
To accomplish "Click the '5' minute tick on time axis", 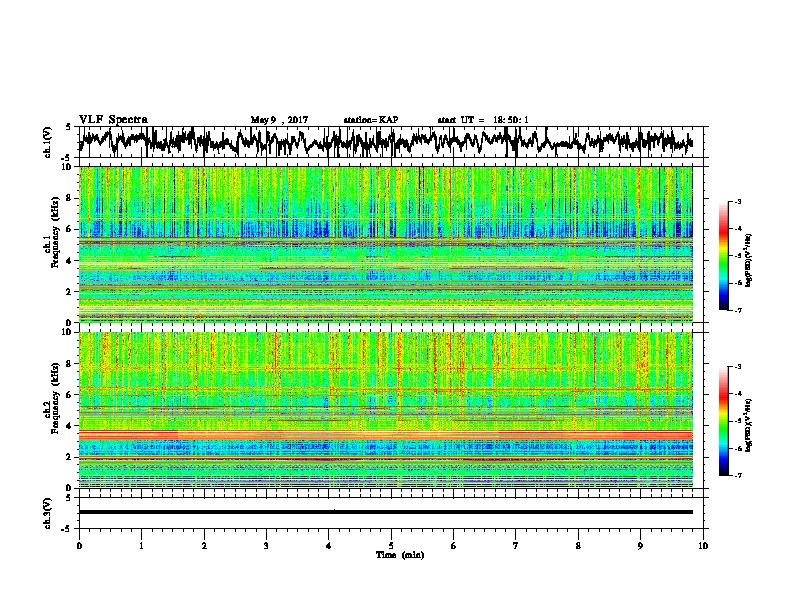I will (391, 546).
